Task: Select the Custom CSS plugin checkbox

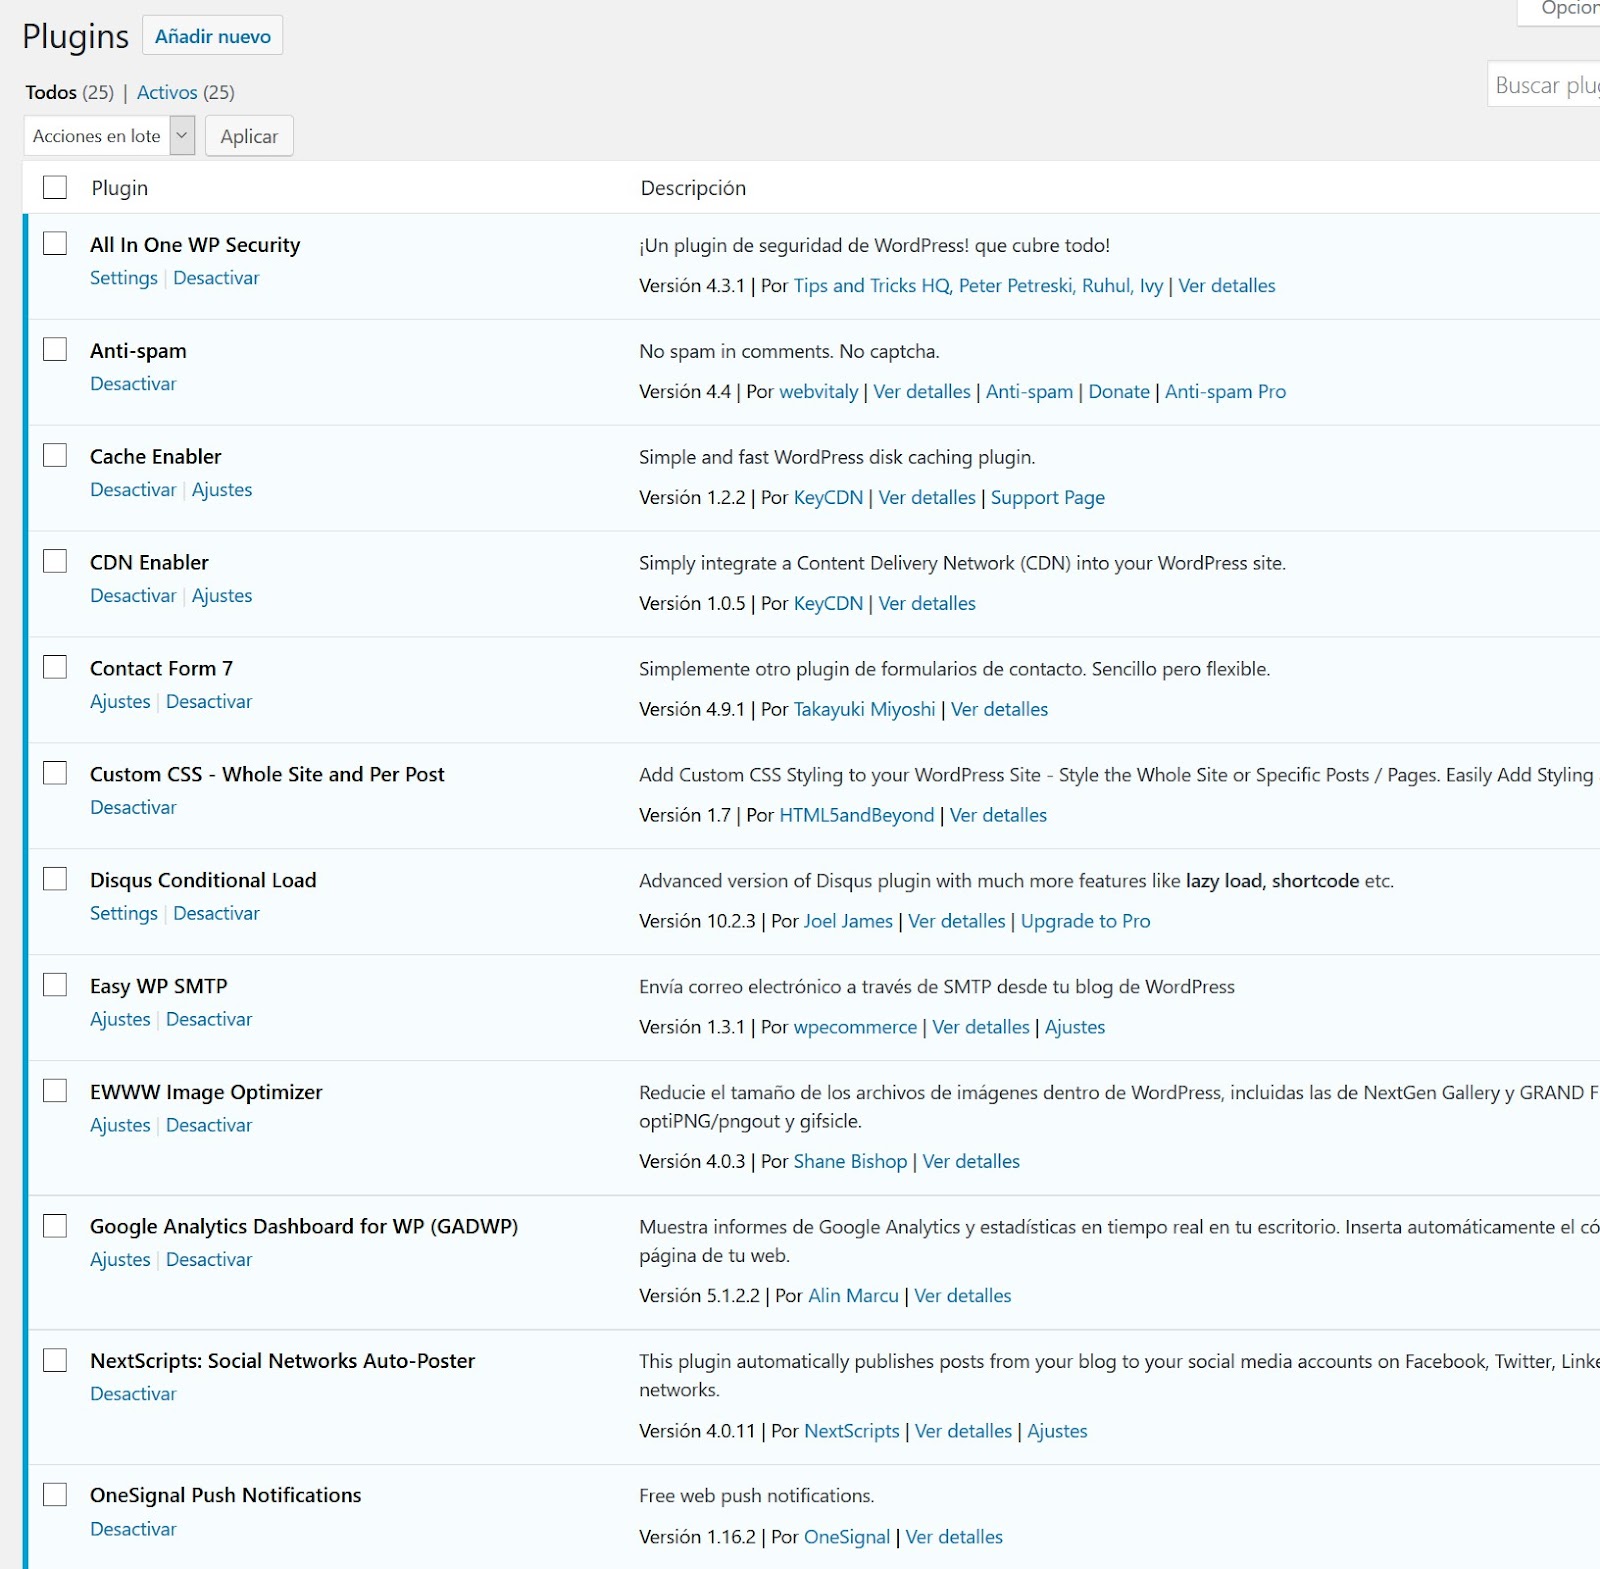Action: point(55,773)
